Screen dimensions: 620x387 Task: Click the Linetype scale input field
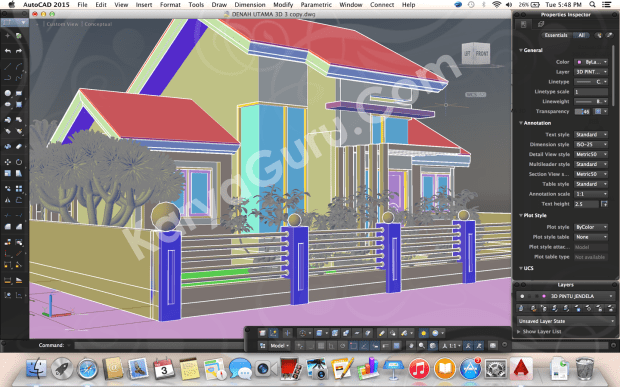[591, 92]
